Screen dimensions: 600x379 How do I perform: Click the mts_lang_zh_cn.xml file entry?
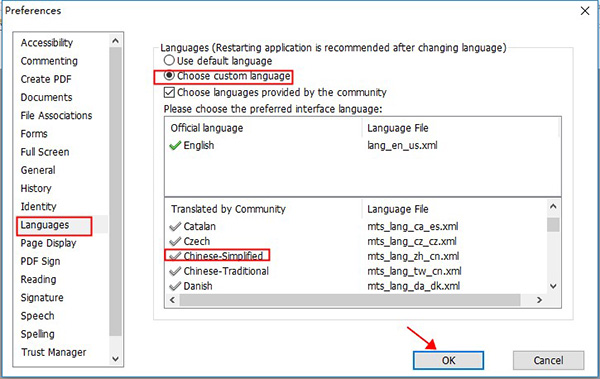point(413,256)
